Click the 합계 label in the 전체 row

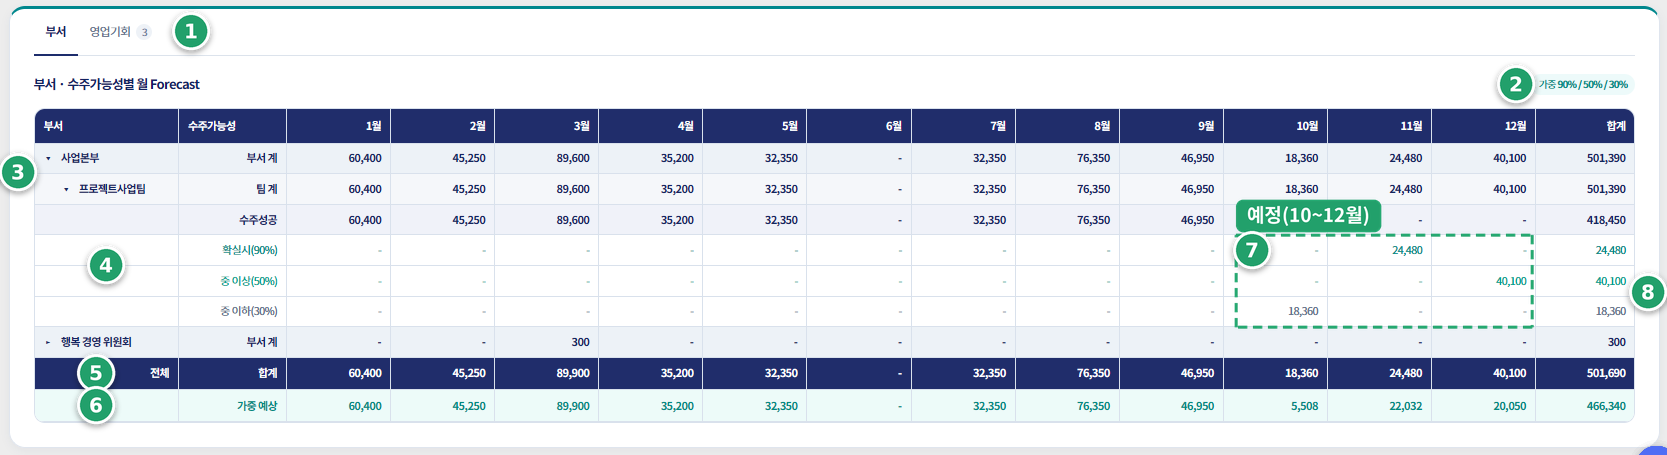click(268, 373)
